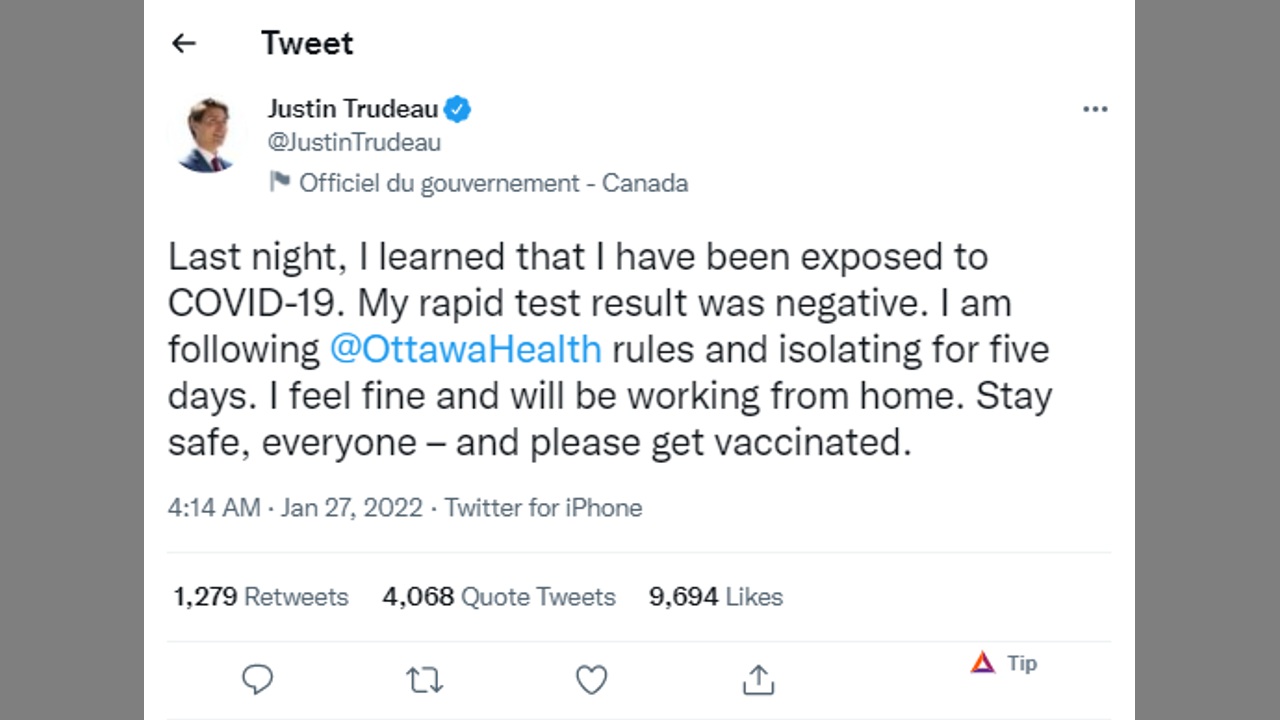Click the 4:14 AM Jan 27, 2022 timestamp
The image size is (1280, 720).
pyautogui.click(x=295, y=508)
